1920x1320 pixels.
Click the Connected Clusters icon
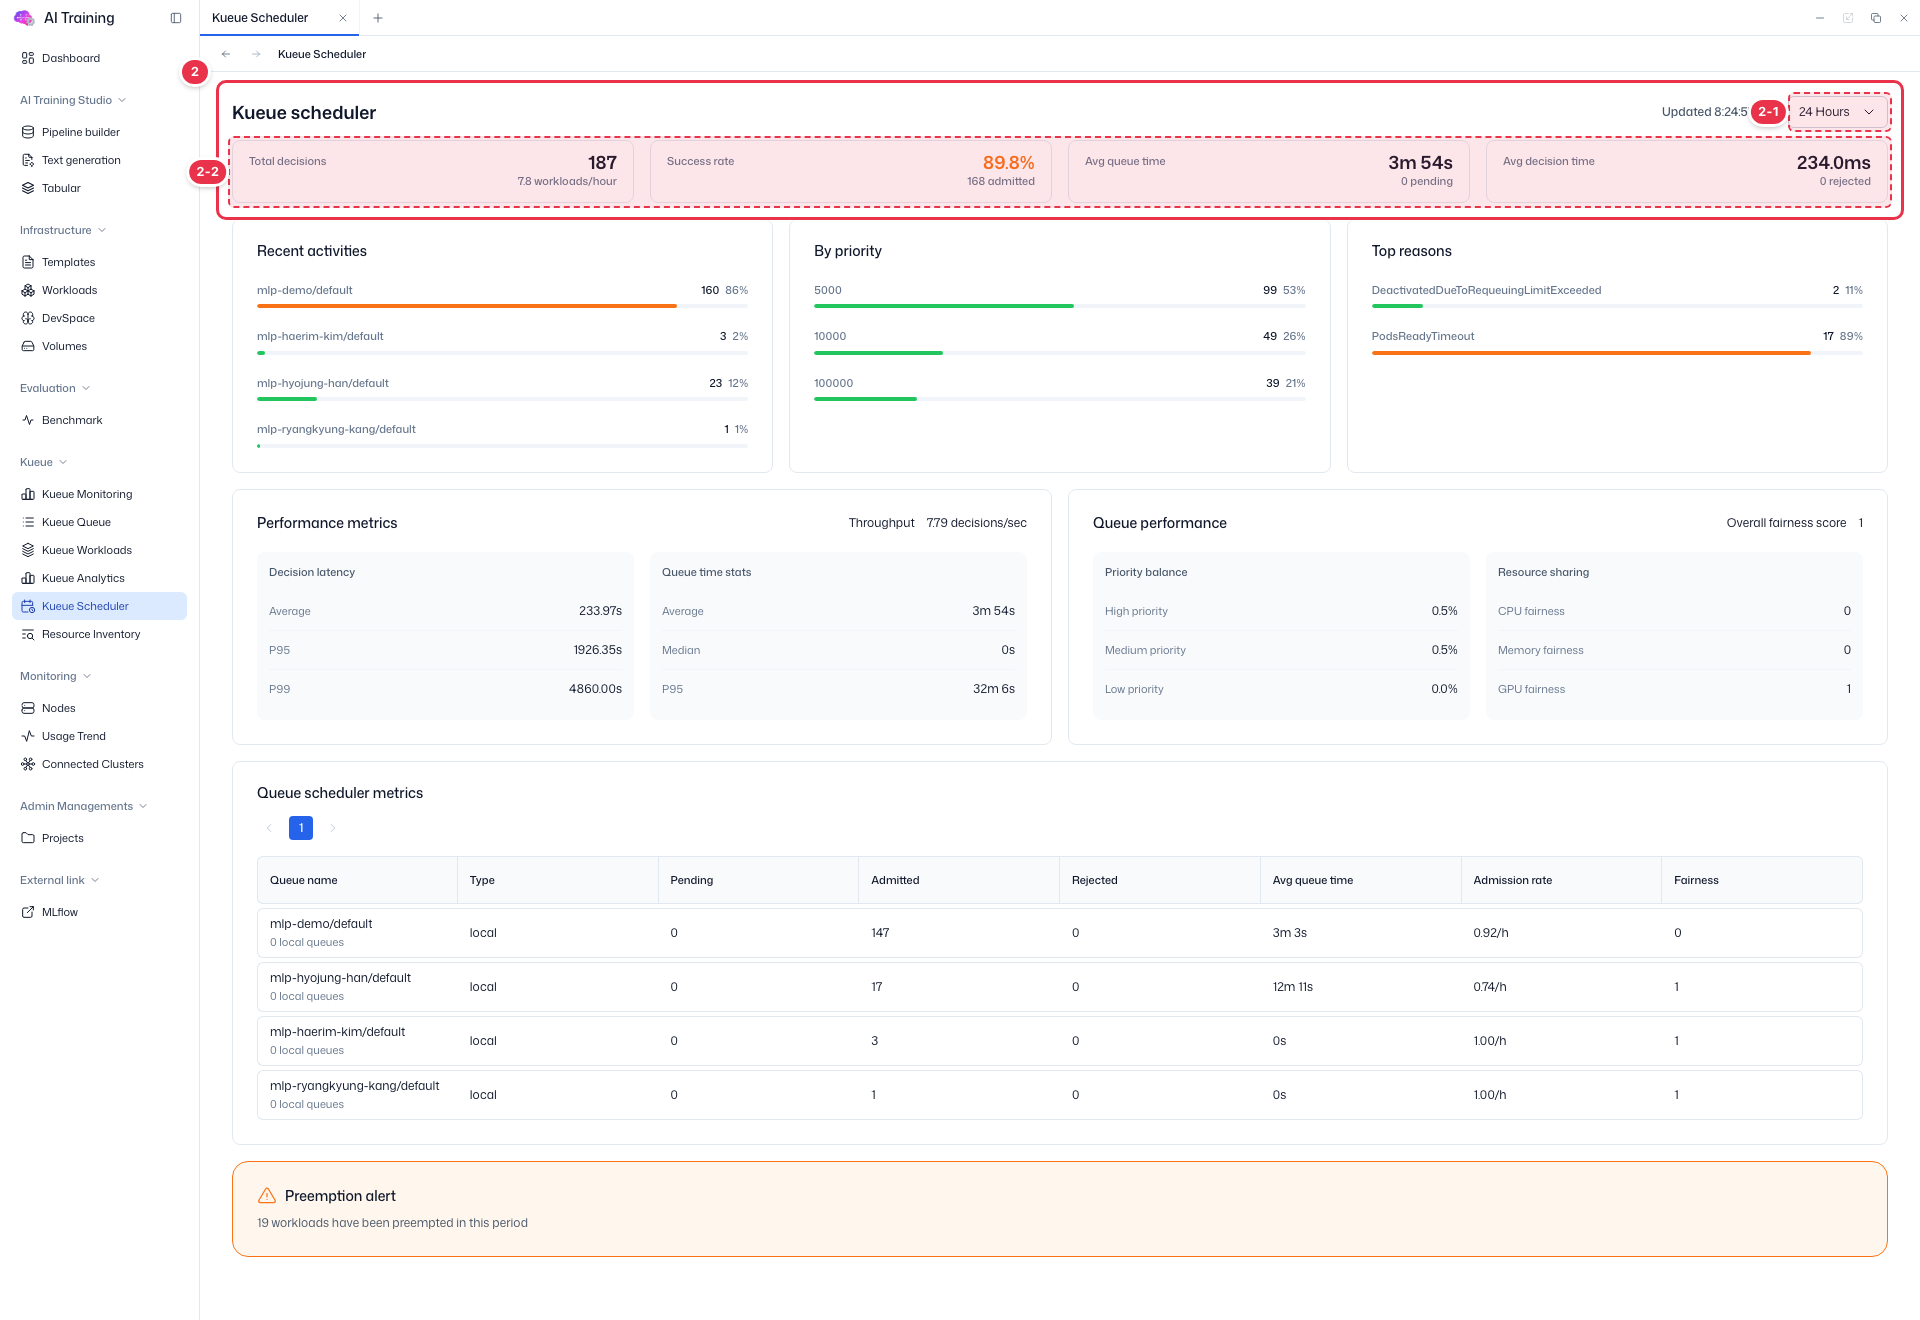click(x=28, y=764)
